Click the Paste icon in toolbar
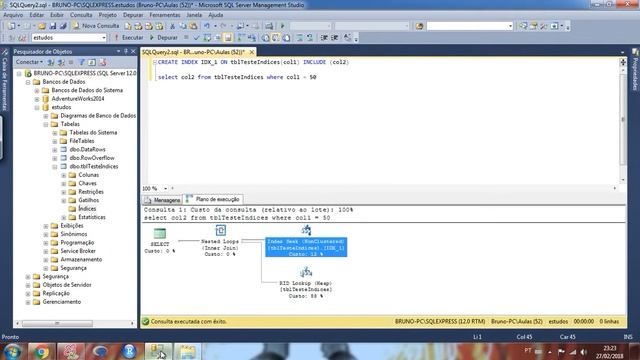This screenshot has width=640, height=360. pos(193,26)
